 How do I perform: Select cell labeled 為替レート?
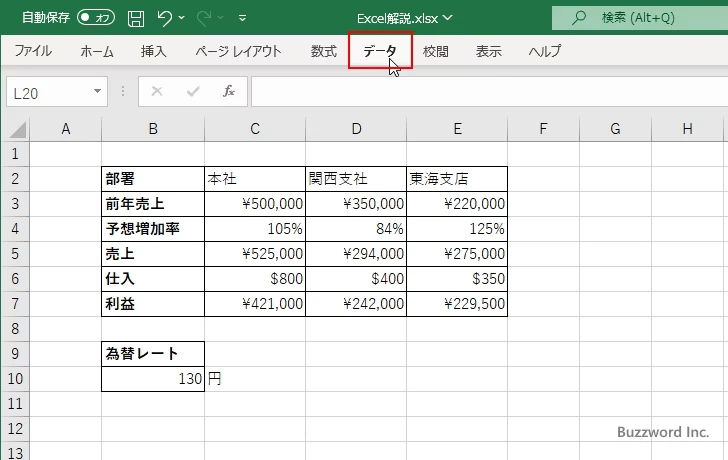point(153,354)
